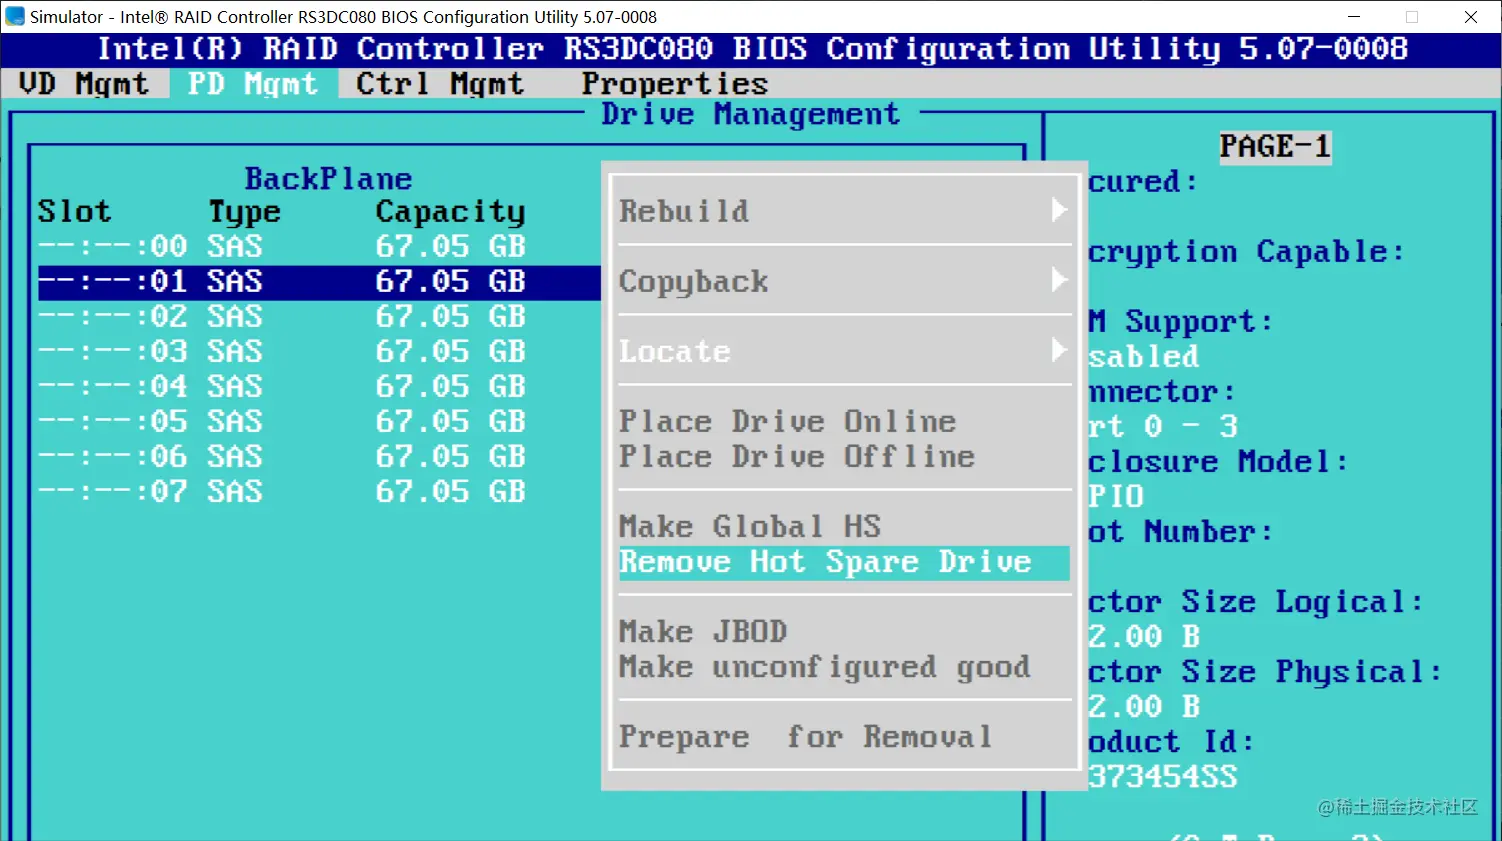The width and height of the screenshot is (1502, 841).
Task: Select the PD Mgmt tab
Action: (x=253, y=84)
